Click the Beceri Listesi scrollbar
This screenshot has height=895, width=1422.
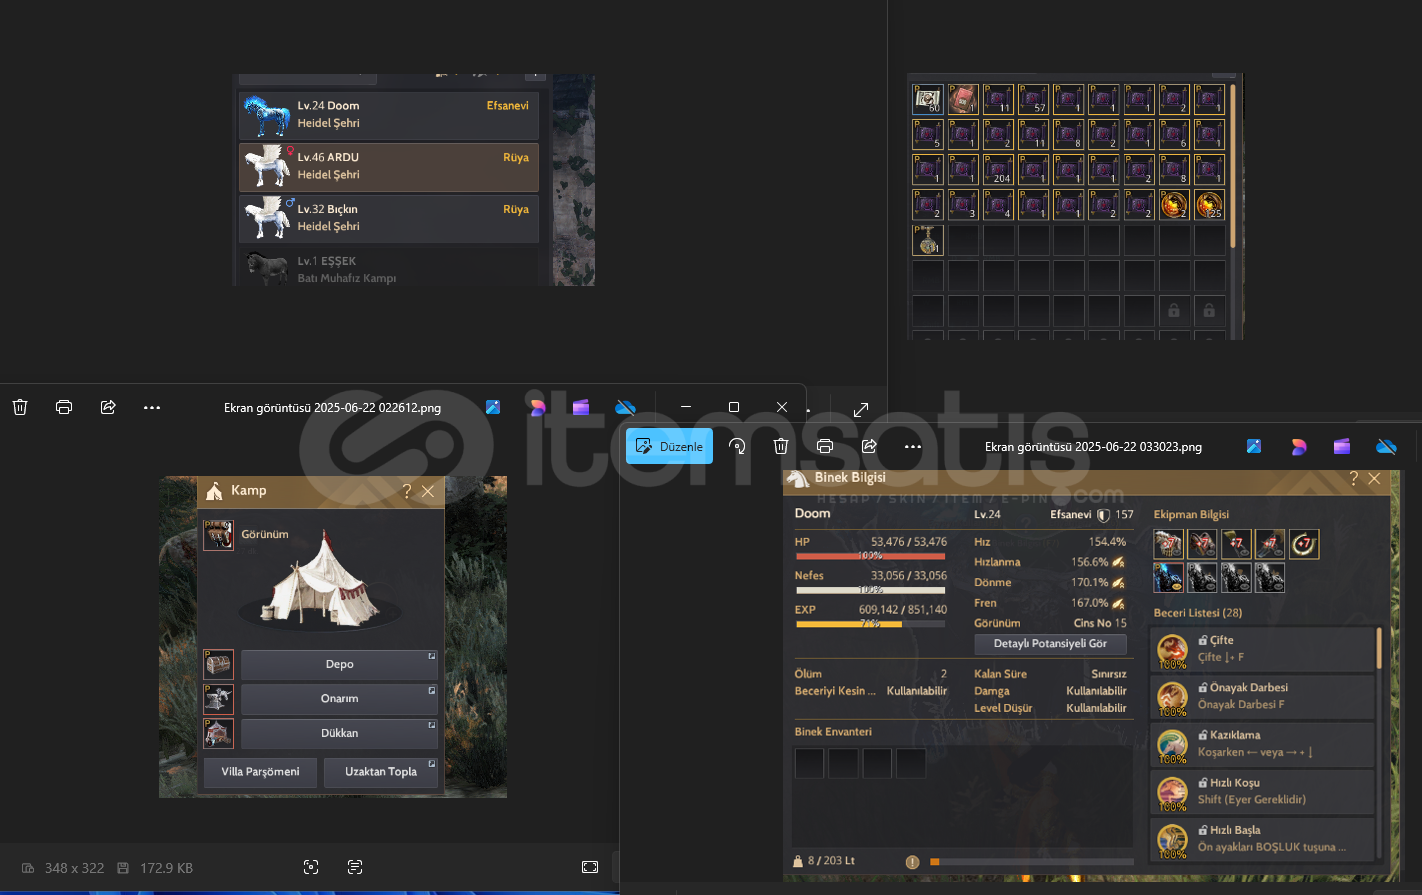(1380, 648)
